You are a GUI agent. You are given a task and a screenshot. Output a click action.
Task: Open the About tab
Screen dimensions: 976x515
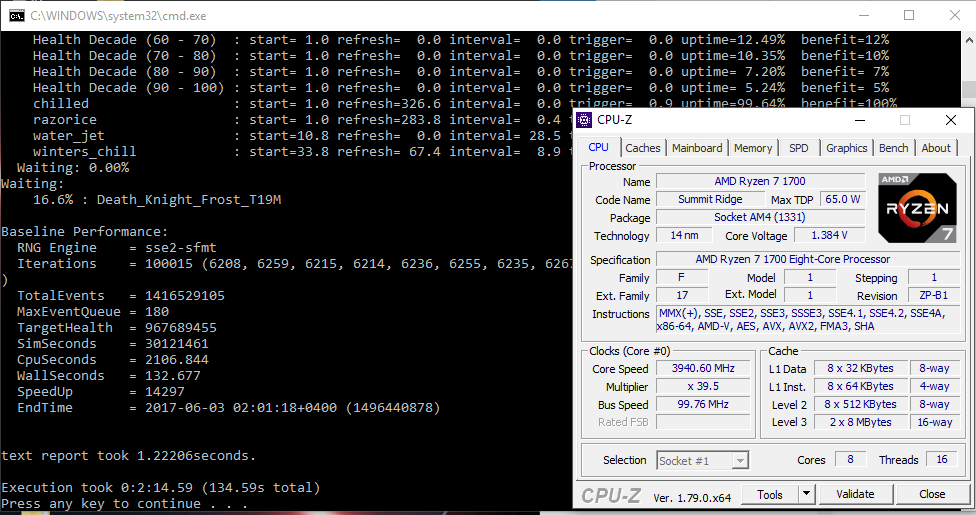[936, 148]
